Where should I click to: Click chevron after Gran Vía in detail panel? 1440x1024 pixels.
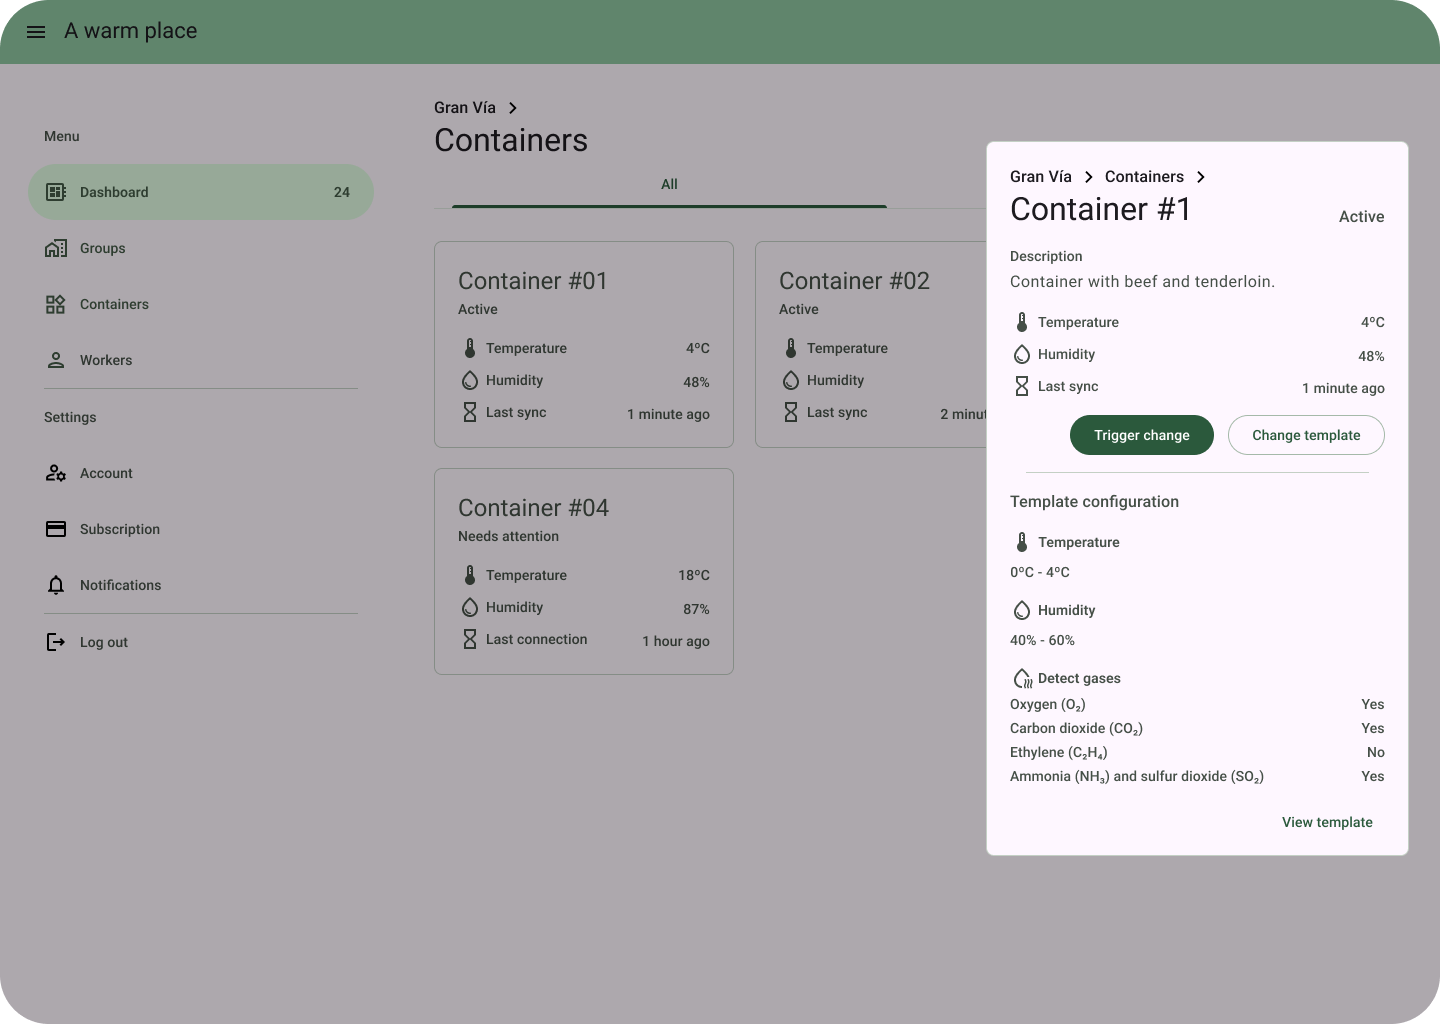pos(1089,177)
